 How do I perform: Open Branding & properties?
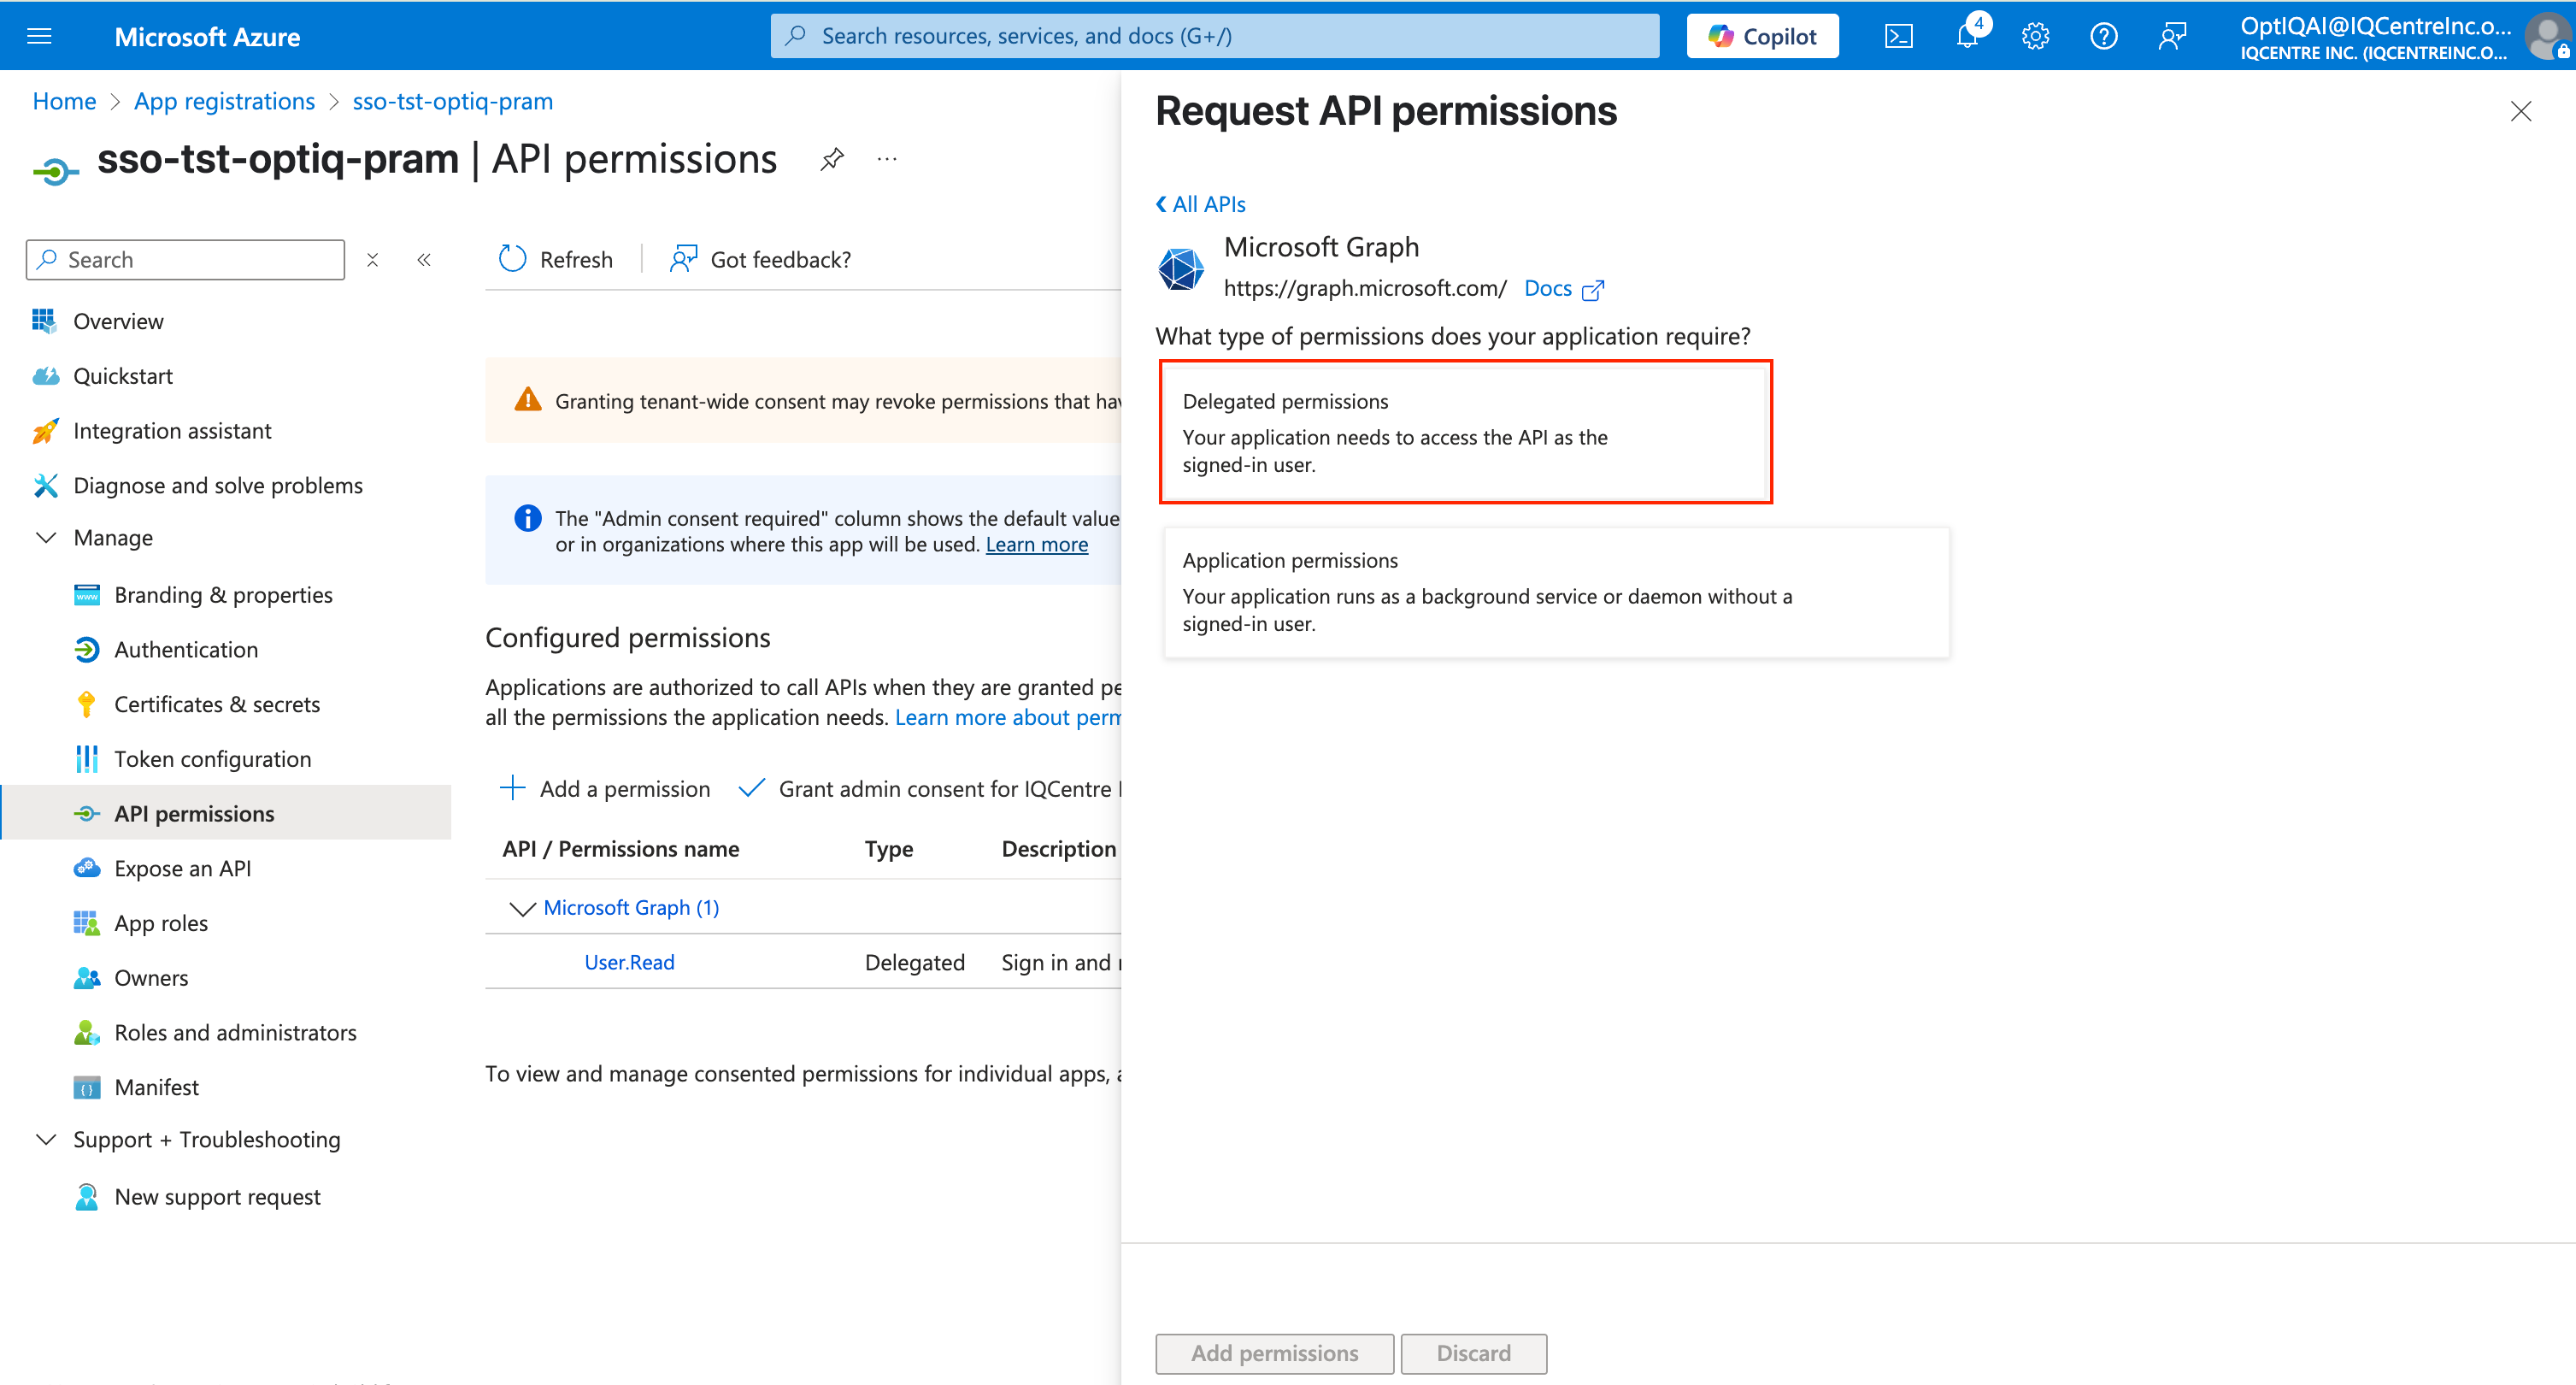223,595
